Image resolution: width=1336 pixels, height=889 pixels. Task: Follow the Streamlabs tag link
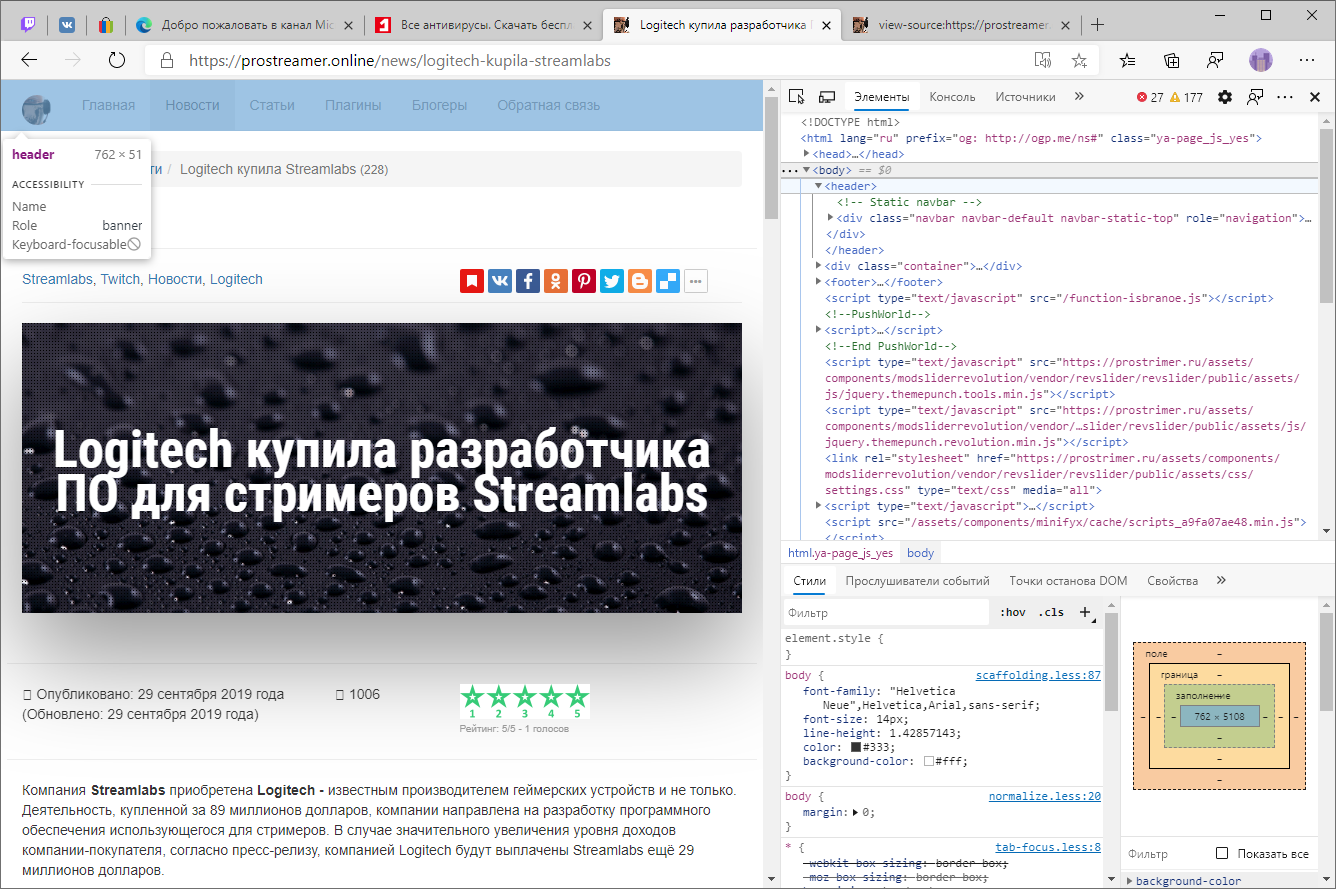coord(58,280)
